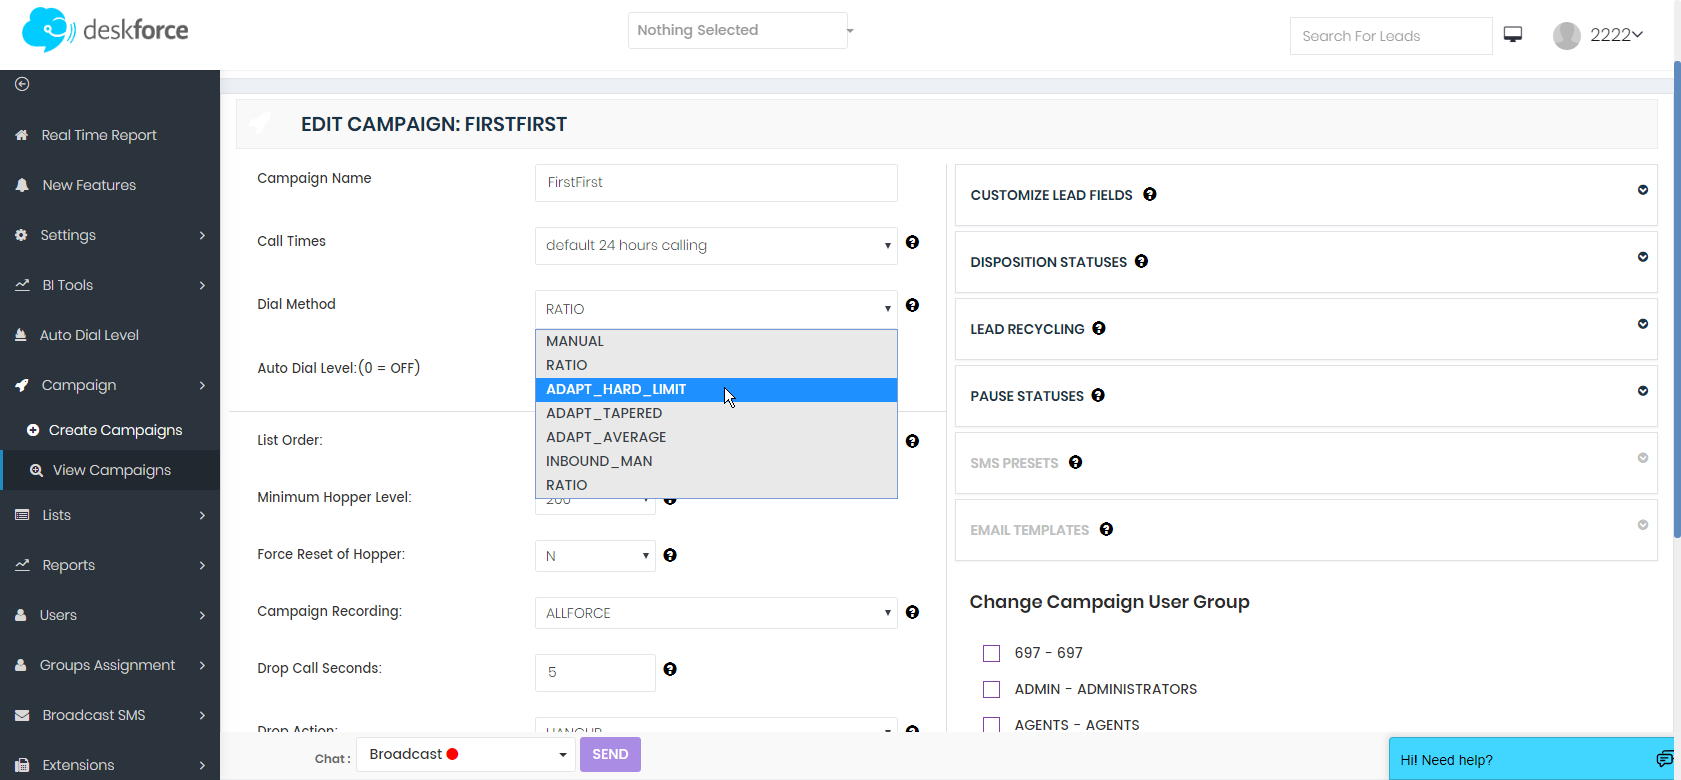Click help icon beside Drop Call Seconds
Image resolution: width=1681 pixels, height=780 pixels.
[670, 669]
